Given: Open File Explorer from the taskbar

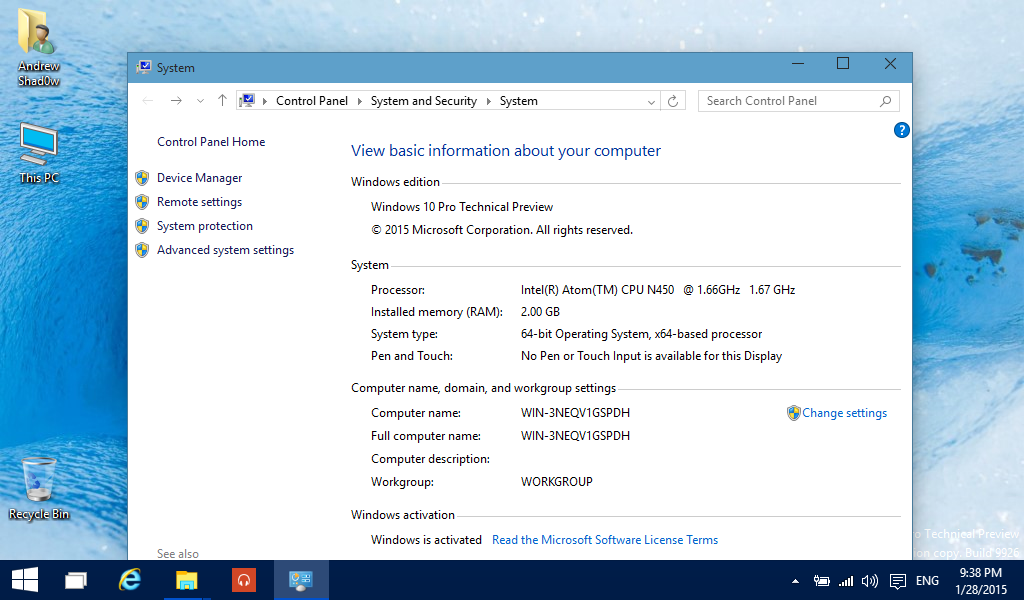Looking at the screenshot, I should point(186,580).
